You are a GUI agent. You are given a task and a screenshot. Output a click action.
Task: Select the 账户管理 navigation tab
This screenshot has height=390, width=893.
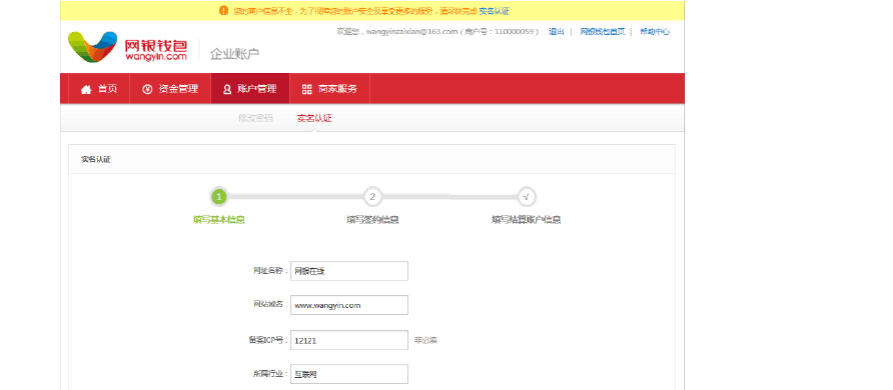click(x=250, y=89)
